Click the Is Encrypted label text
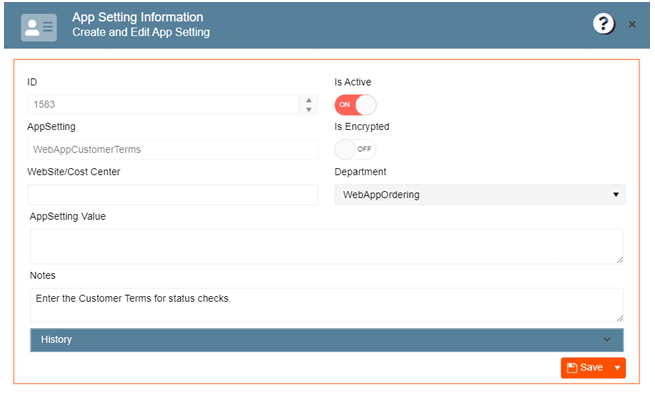Screen dimensions: 655x406 tap(361, 127)
